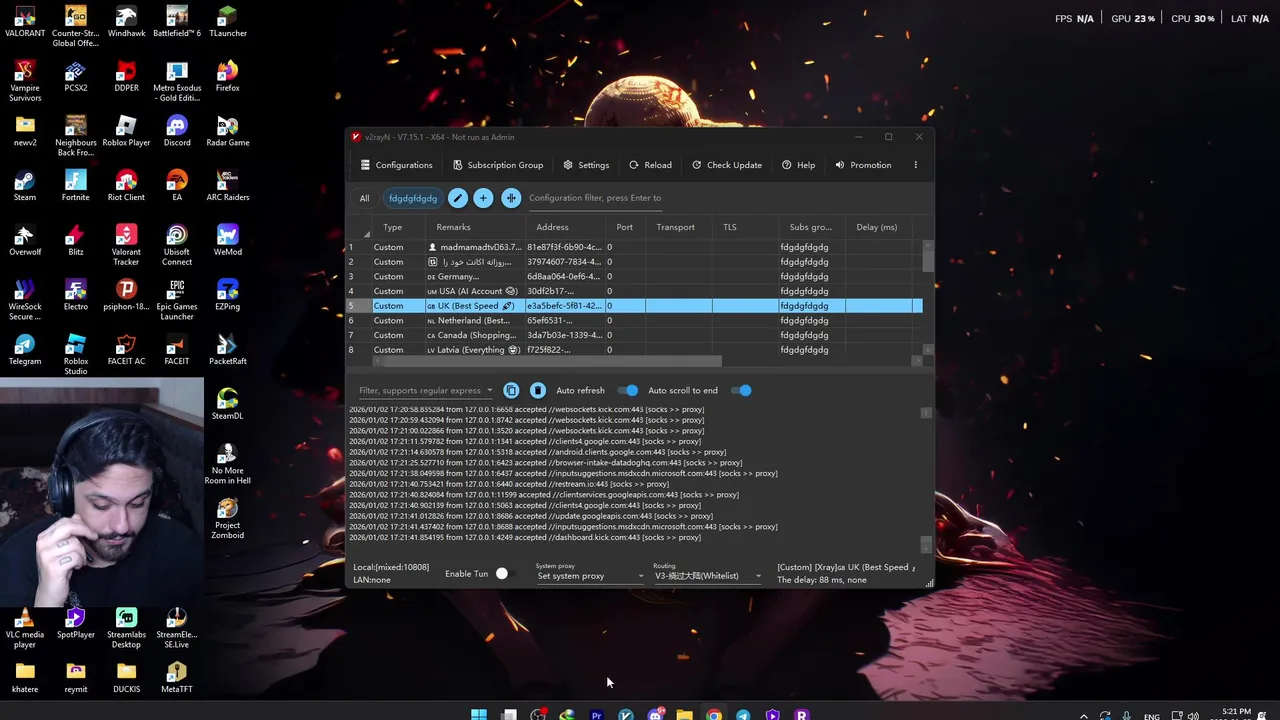Open the Firefox desktop shortcut
Image resolution: width=1280 pixels, height=720 pixels.
pos(227,77)
